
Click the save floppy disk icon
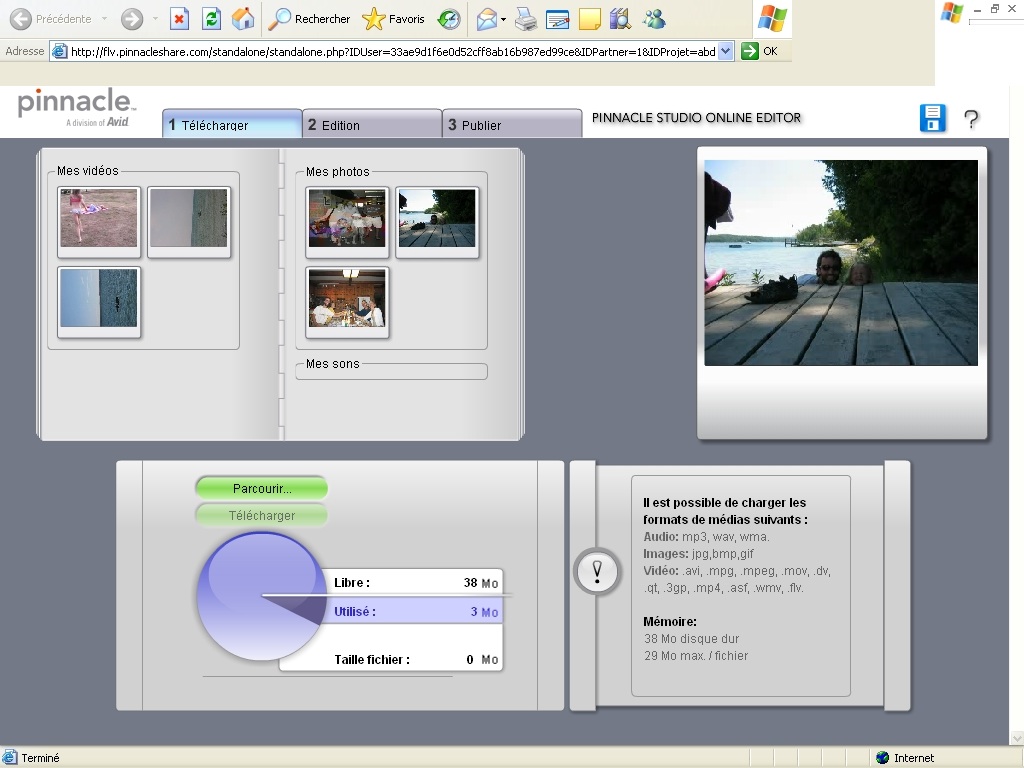click(932, 118)
